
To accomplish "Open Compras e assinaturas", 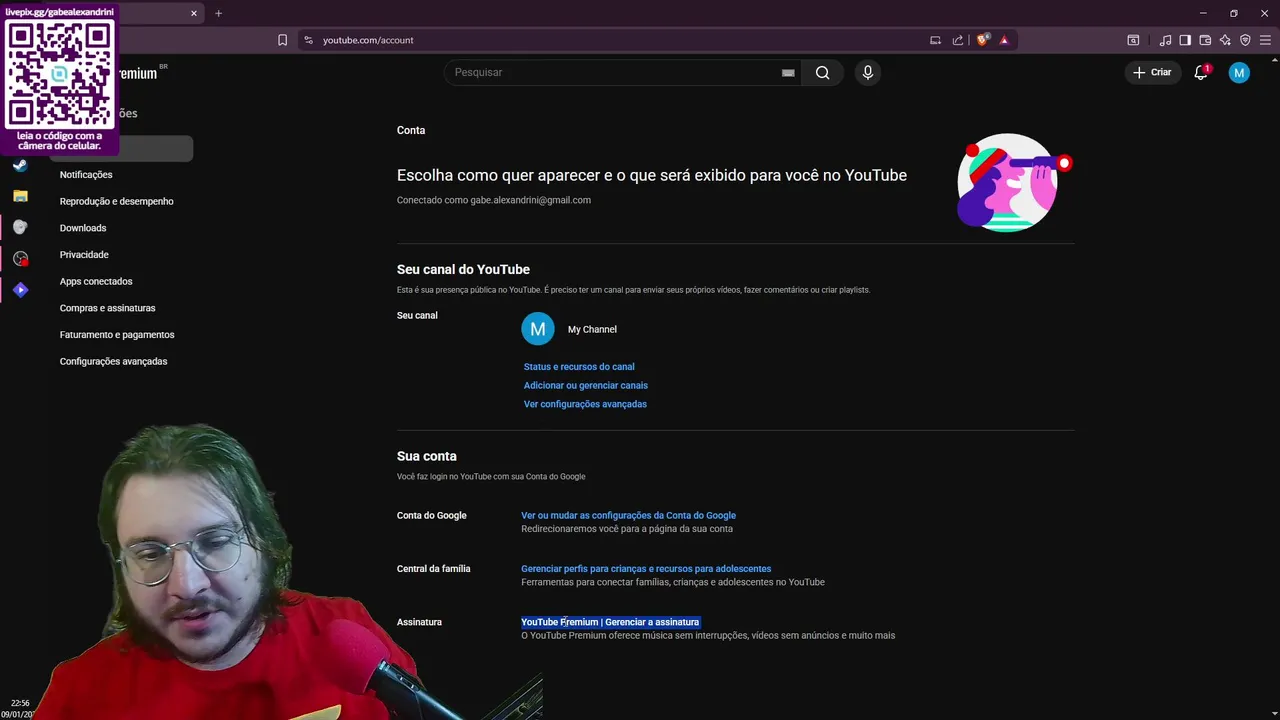I will point(107,308).
